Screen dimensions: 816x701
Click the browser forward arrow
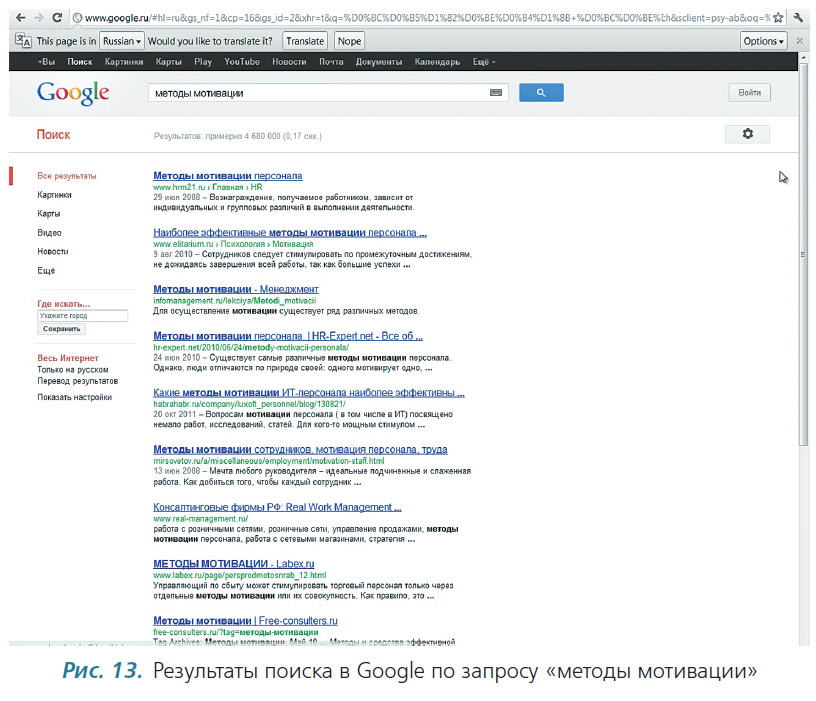coord(39,18)
